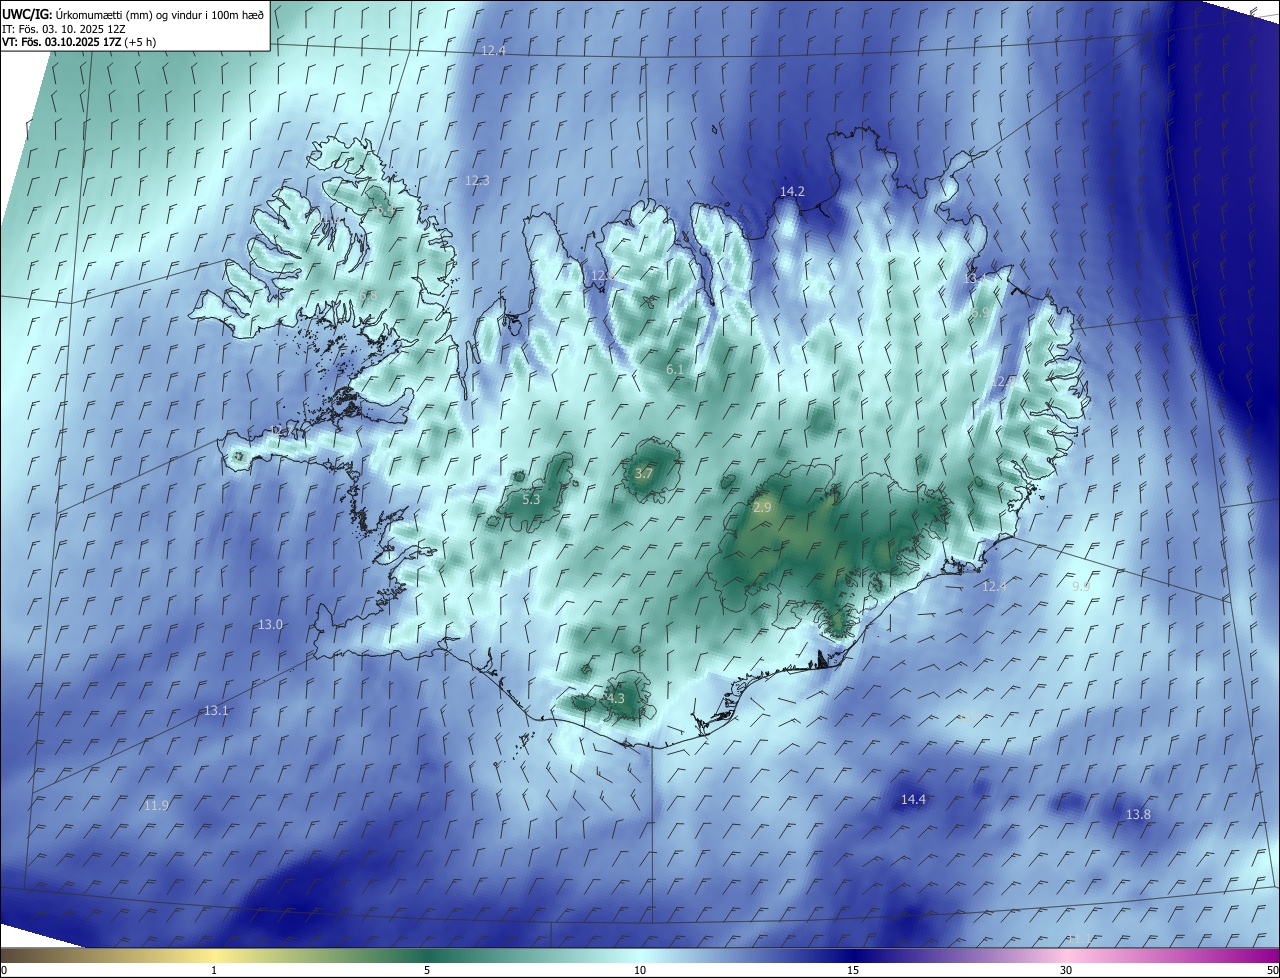Click the 13.1 value off the southwest coast
1280x978 pixels.
coord(216,711)
